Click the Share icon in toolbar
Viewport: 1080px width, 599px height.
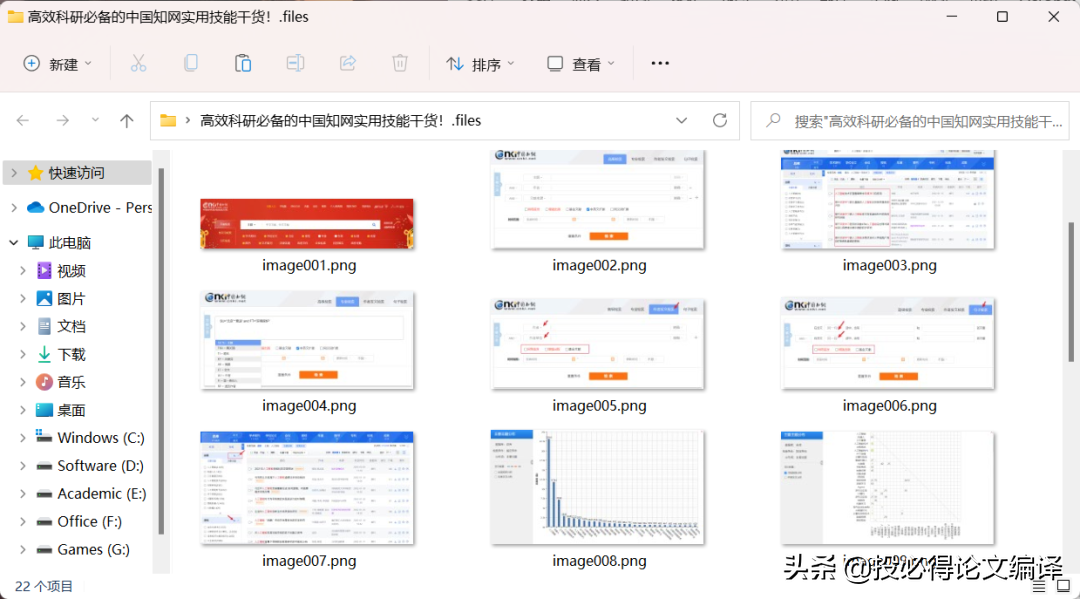pyautogui.click(x=348, y=64)
